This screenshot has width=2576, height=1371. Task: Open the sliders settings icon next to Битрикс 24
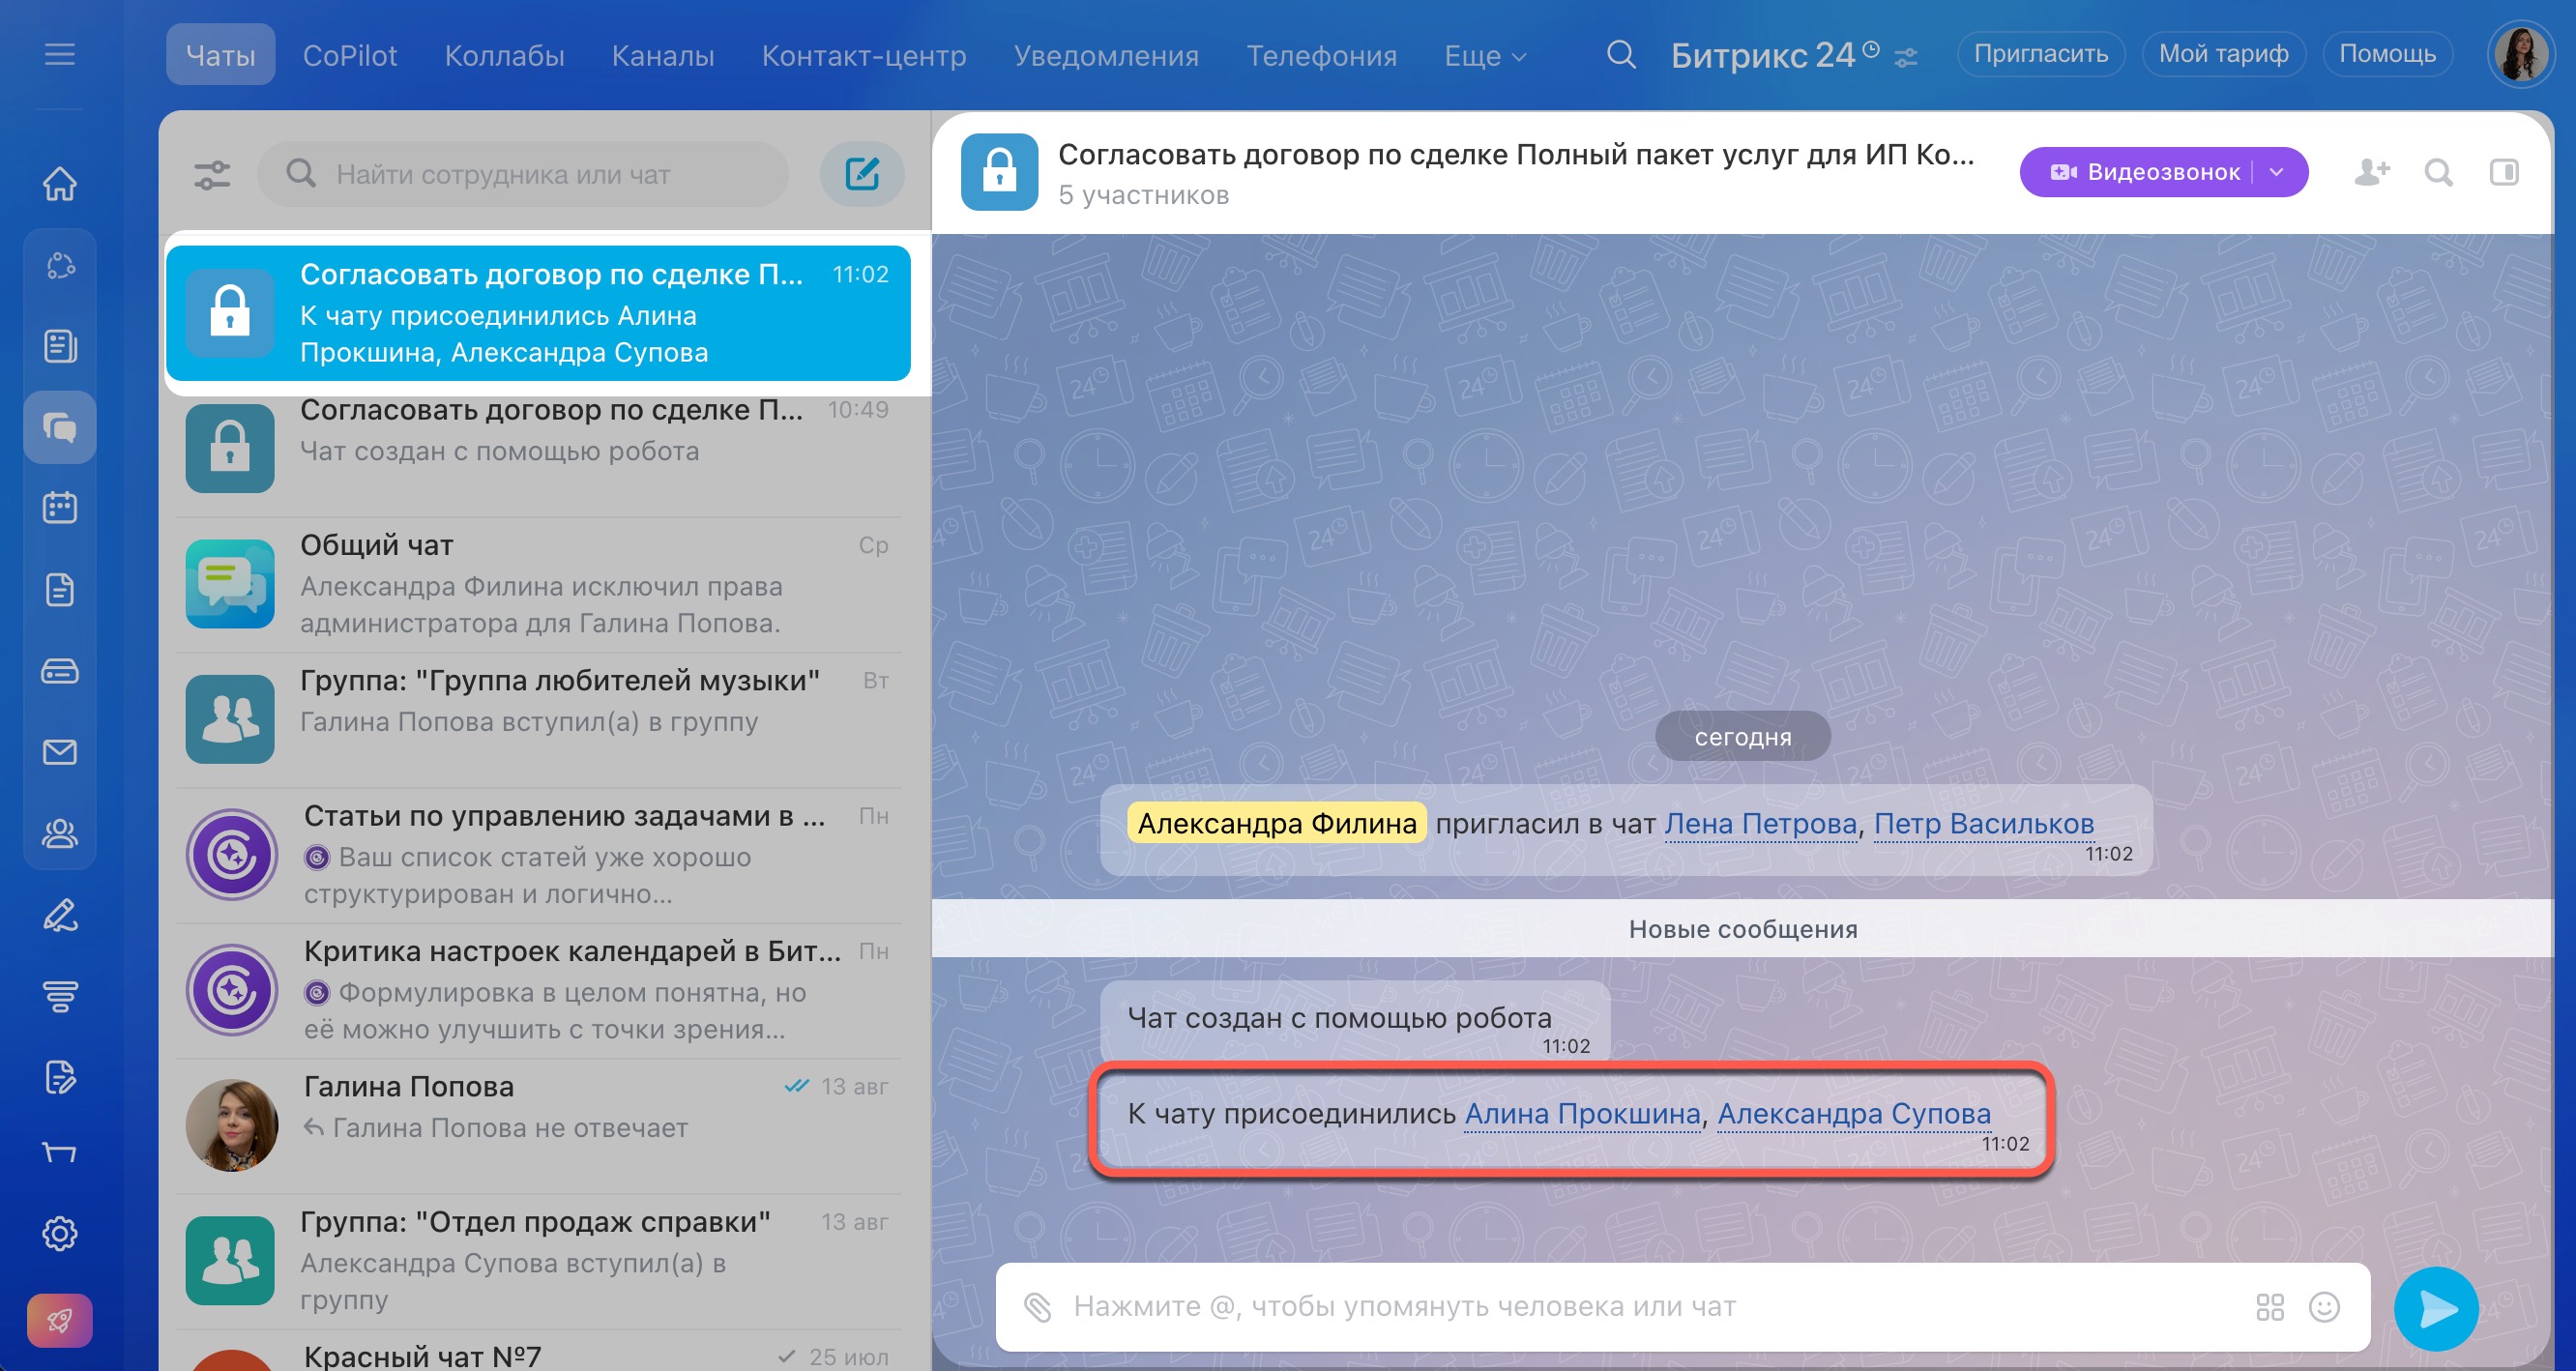1906,58
